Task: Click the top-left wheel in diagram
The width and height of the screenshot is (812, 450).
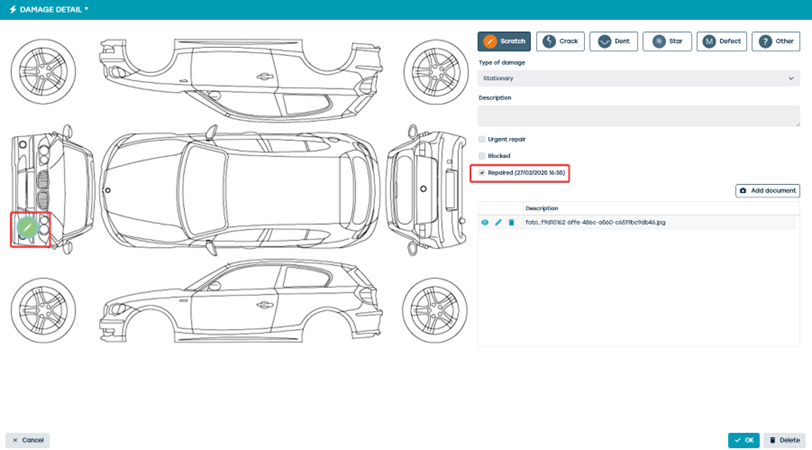Action: pyautogui.click(x=44, y=71)
